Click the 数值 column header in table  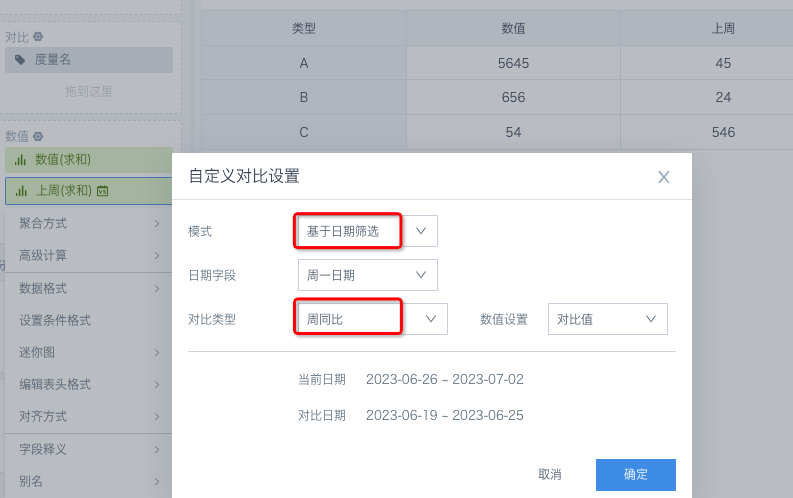pos(513,28)
